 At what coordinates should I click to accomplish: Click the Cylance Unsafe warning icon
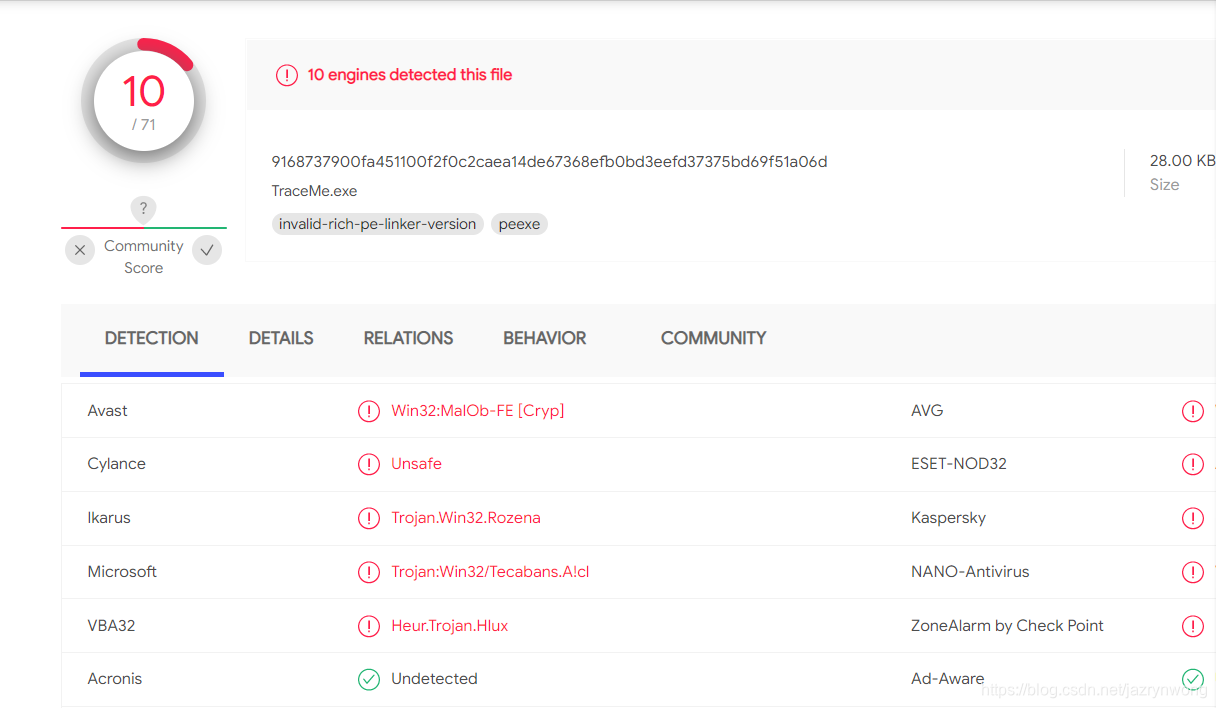point(369,464)
